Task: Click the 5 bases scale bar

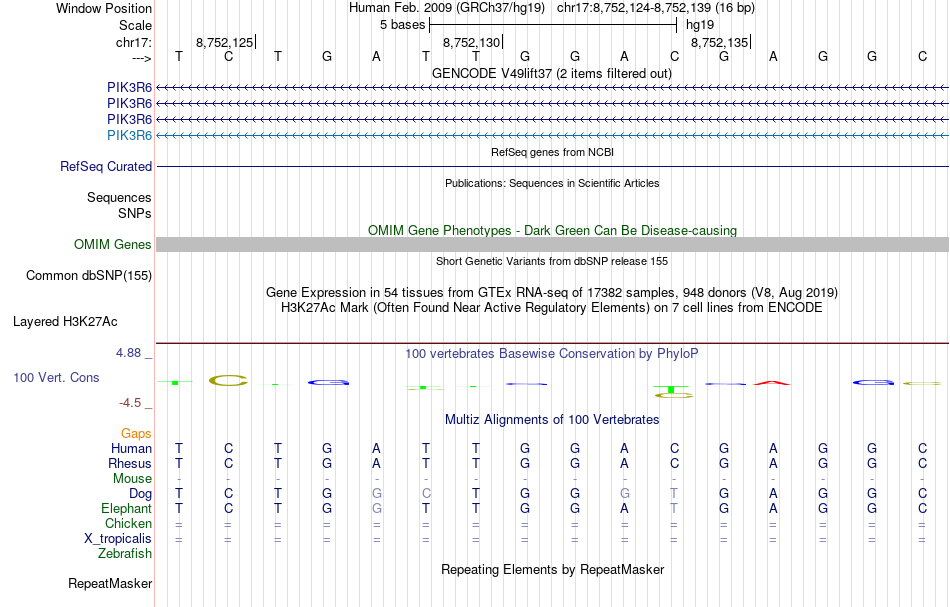Action: 553,25
